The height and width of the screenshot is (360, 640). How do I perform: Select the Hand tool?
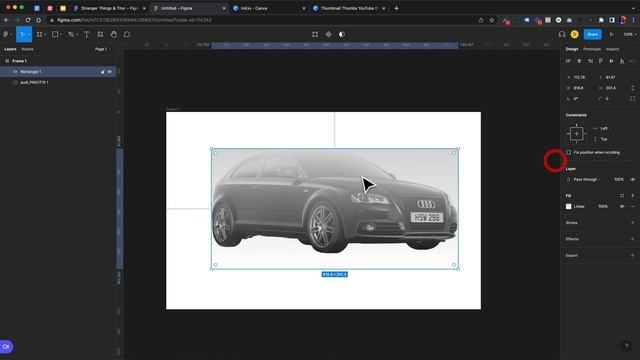click(114, 35)
